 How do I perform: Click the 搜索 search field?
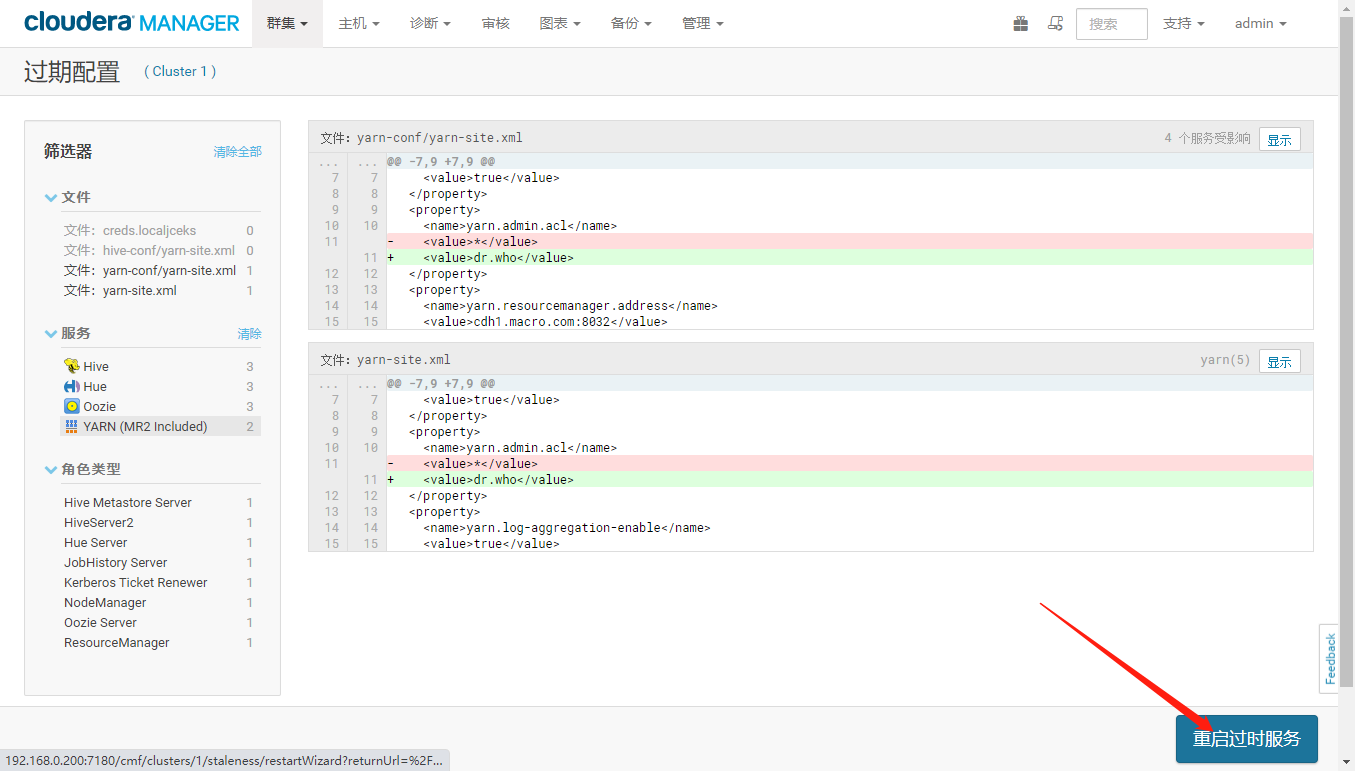coord(1111,24)
